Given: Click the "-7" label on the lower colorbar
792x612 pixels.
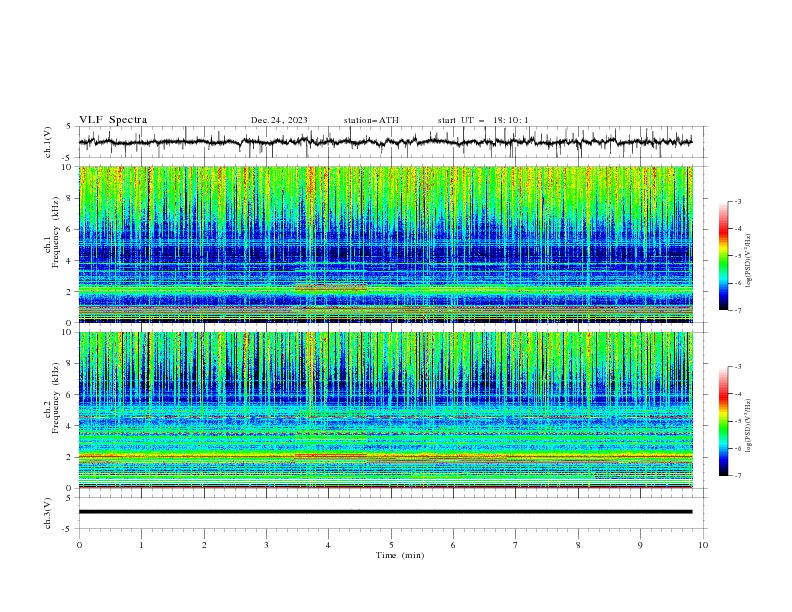Looking at the screenshot, I should coord(738,476).
